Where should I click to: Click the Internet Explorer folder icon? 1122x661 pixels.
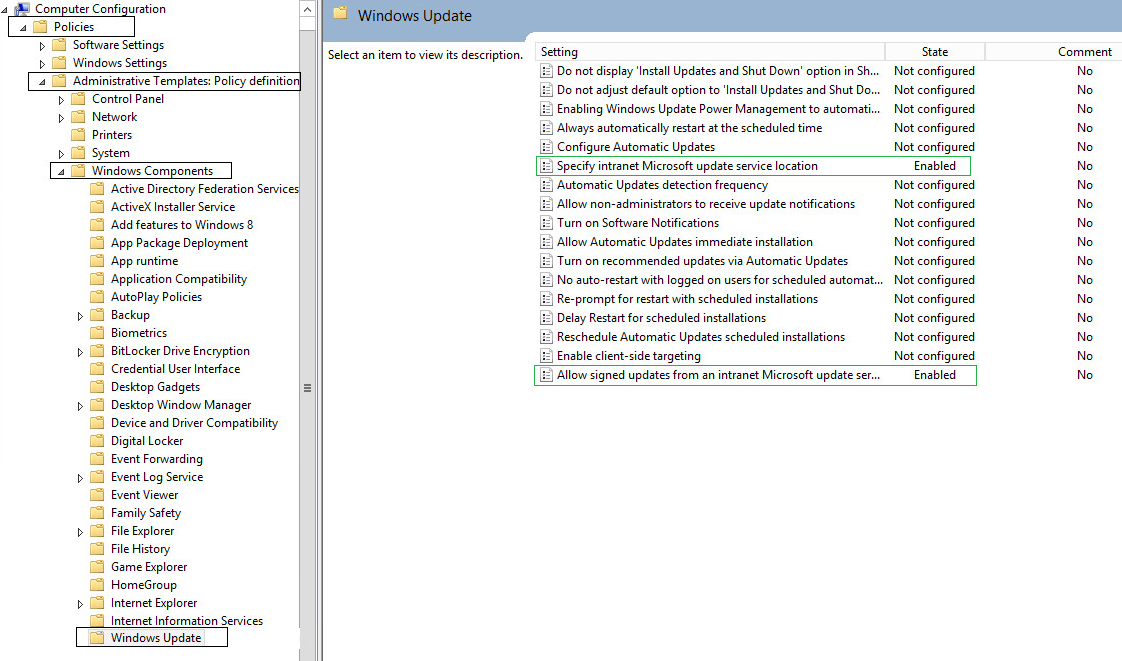(96, 603)
